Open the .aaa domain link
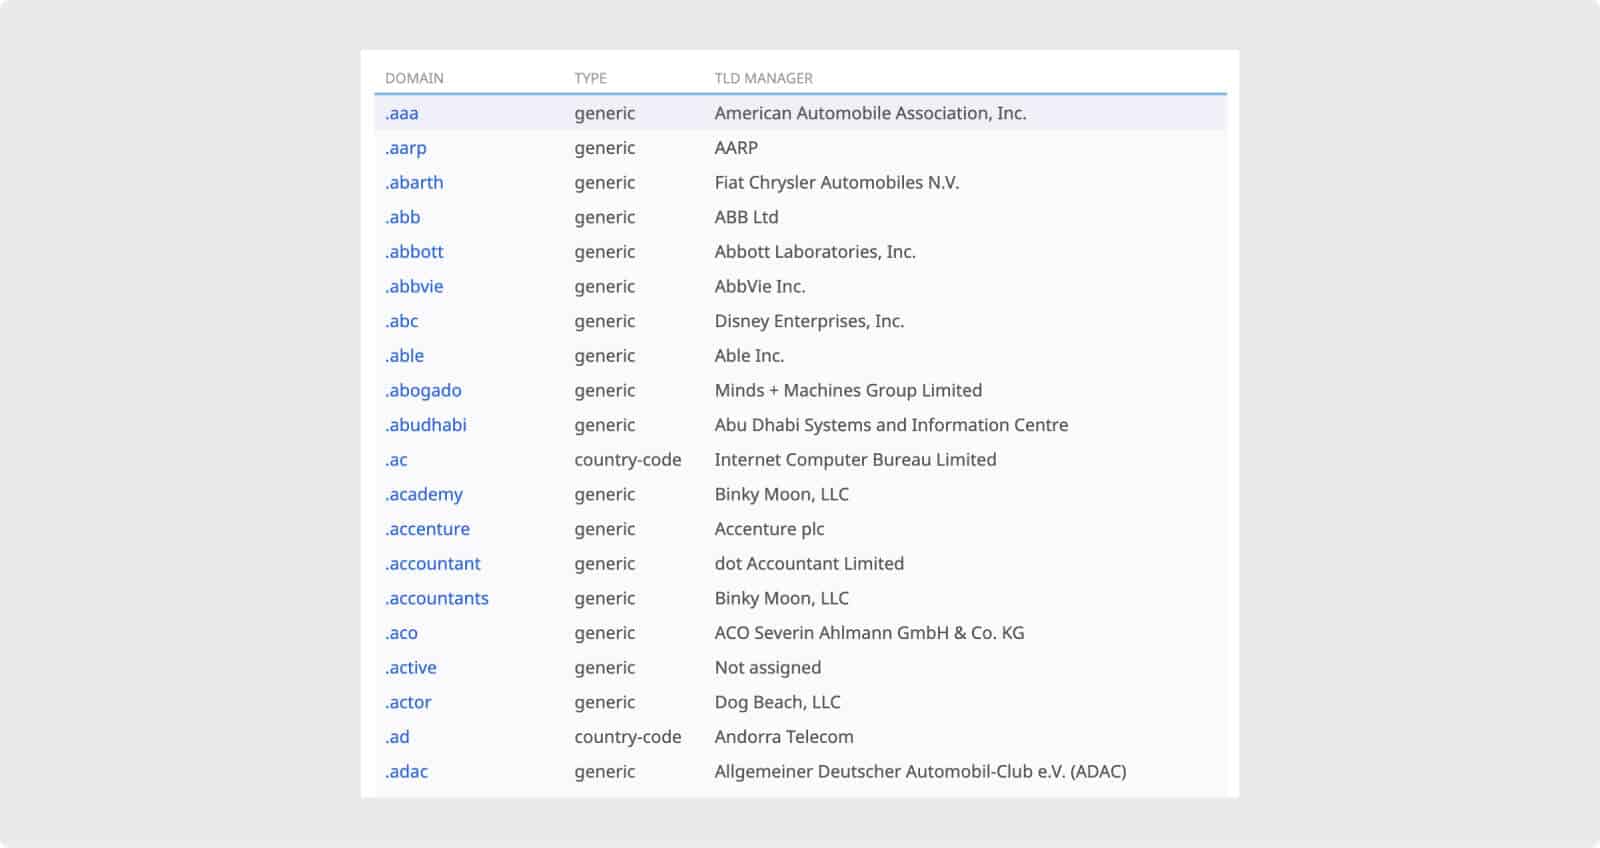1600x848 pixels. (402, 113)
